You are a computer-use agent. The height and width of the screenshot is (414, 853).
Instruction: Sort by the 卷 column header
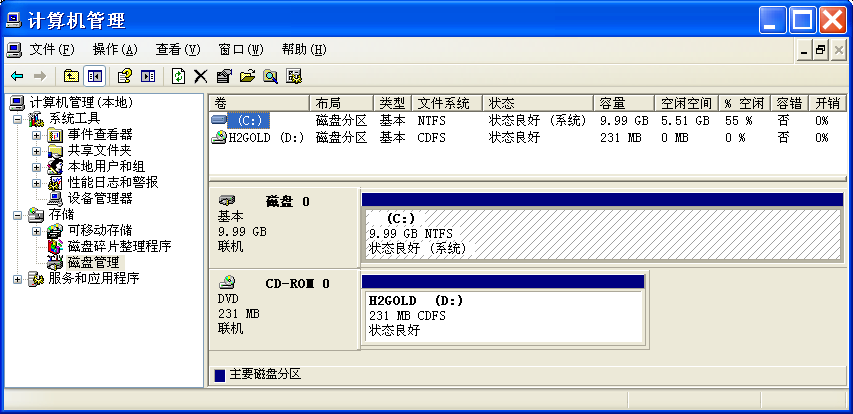(x=259, y=103)
